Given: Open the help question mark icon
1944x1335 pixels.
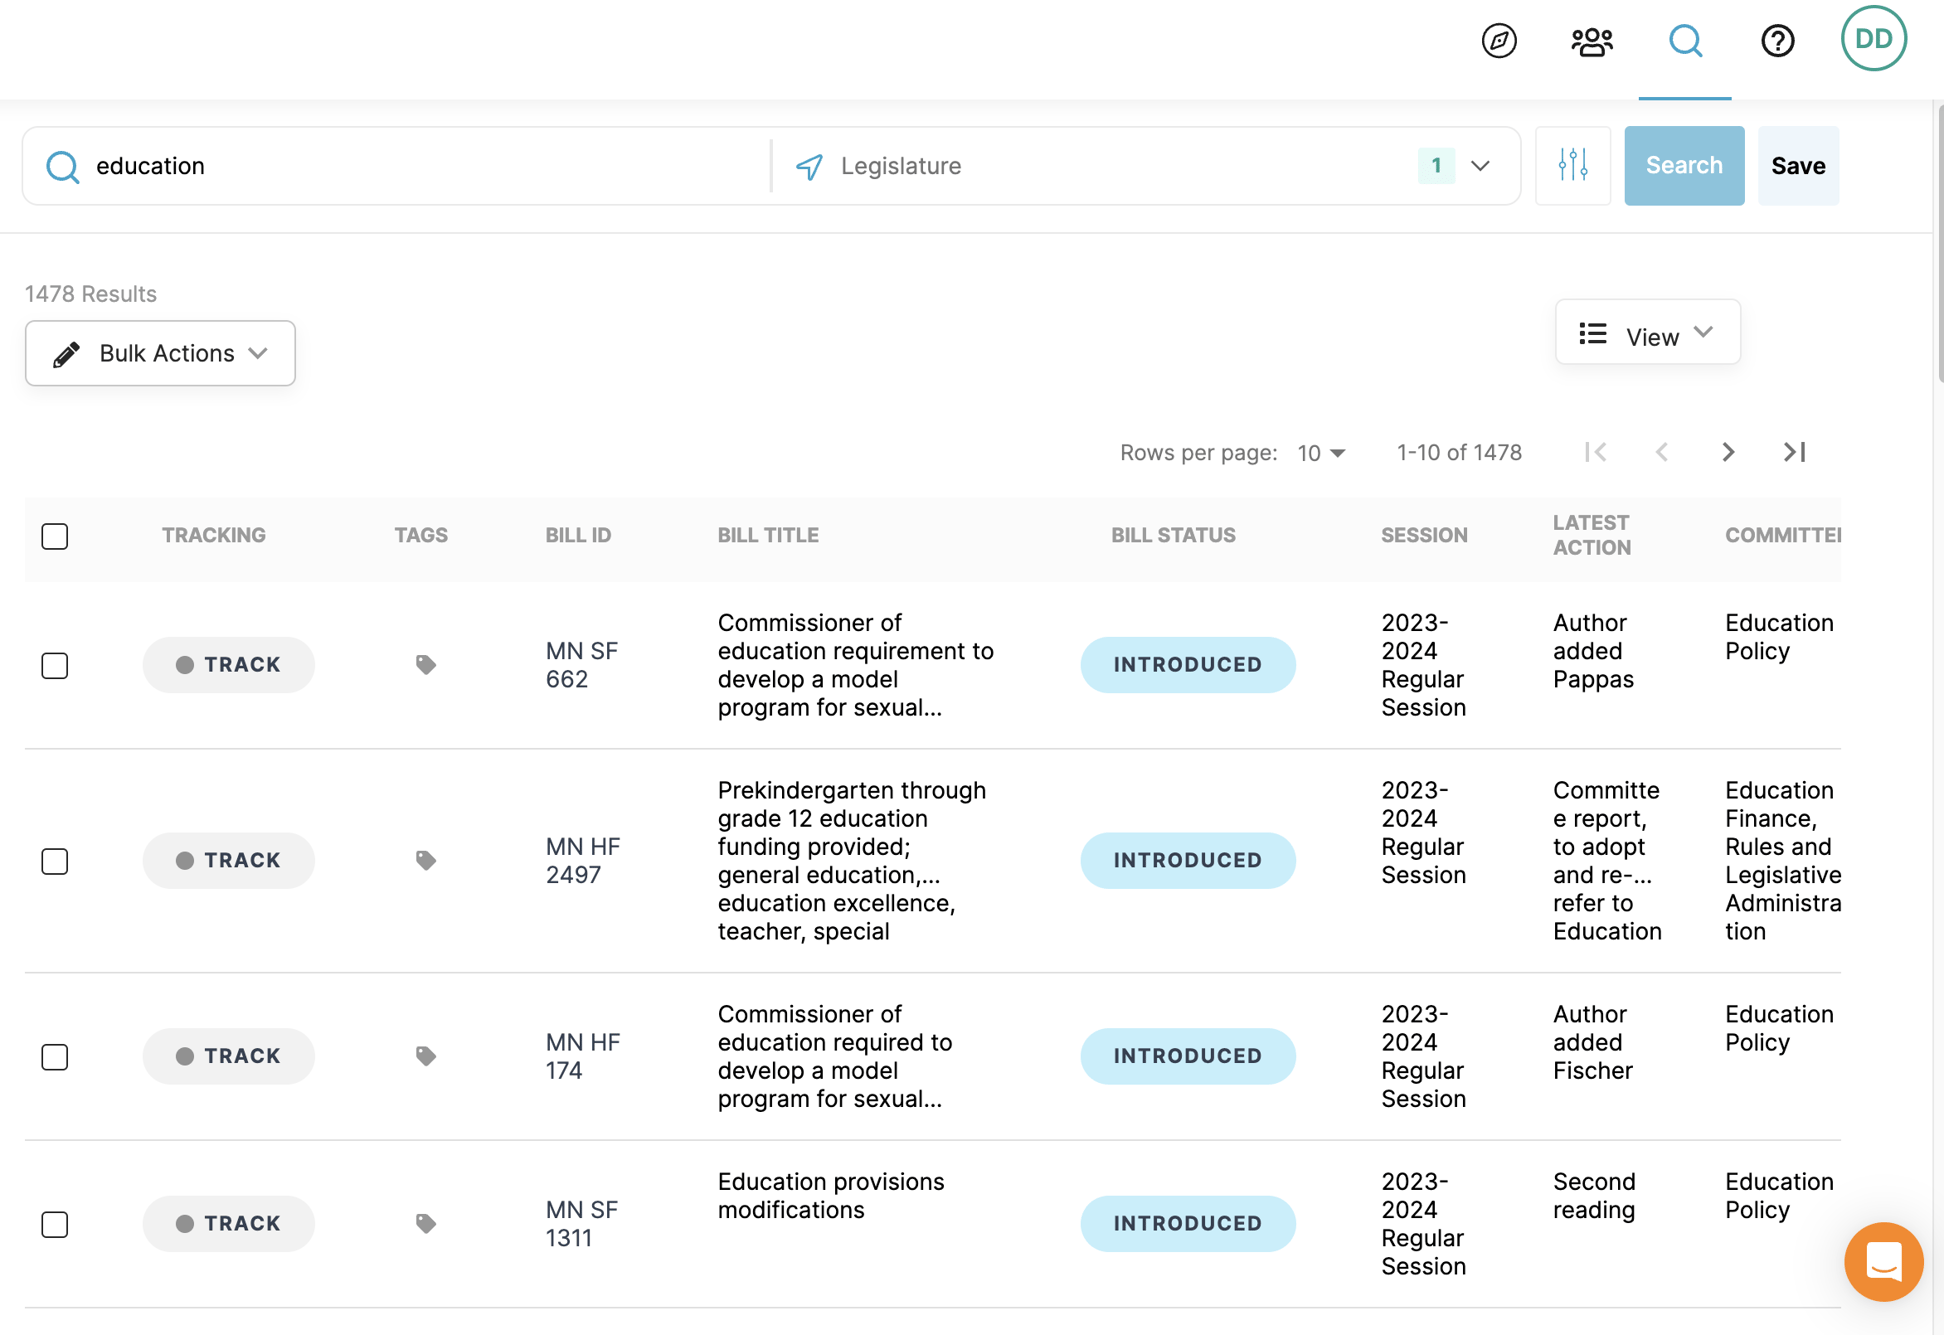Looking at the screenshot, I should point(1777,41).
